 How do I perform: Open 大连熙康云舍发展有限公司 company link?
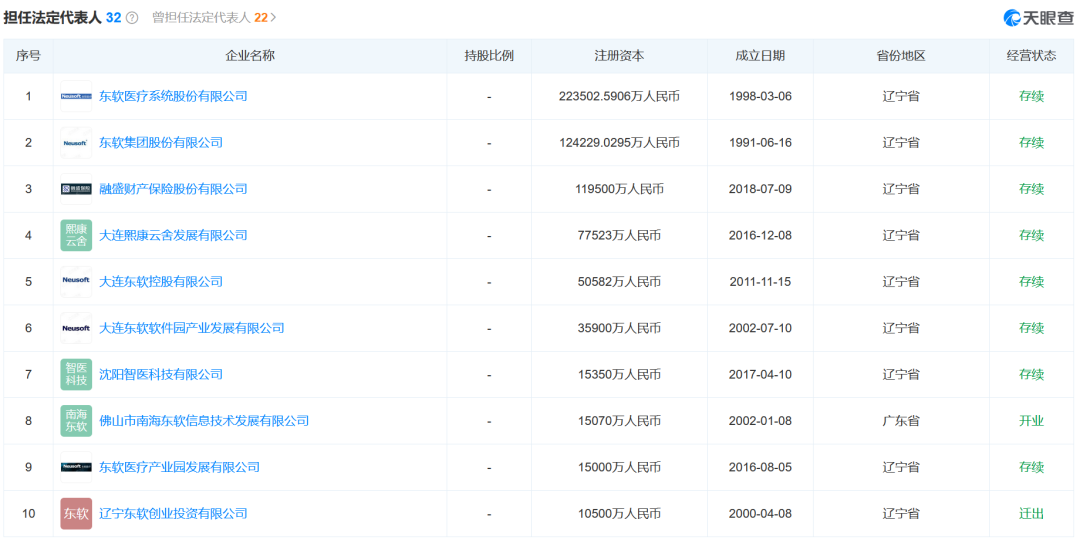pyautogui.click(x=173, y=235)
